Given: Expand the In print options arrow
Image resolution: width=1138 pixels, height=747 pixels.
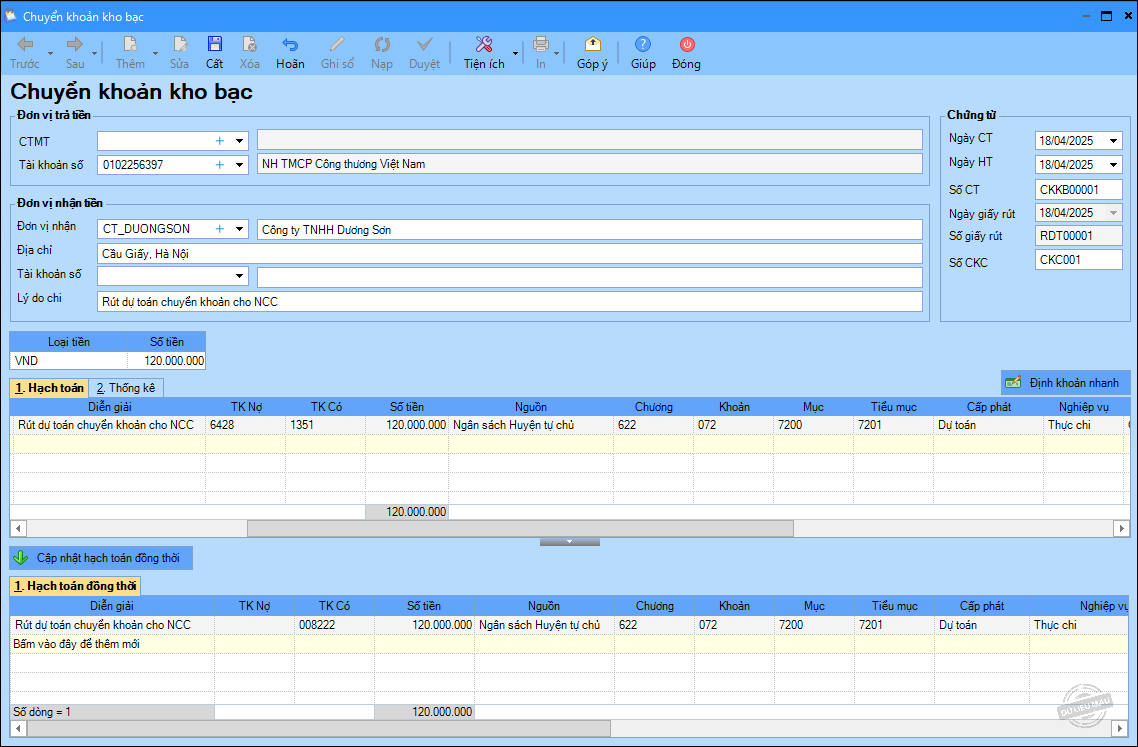Looking at the screenshot, I should pyautogui.click(x=557, y=54).
